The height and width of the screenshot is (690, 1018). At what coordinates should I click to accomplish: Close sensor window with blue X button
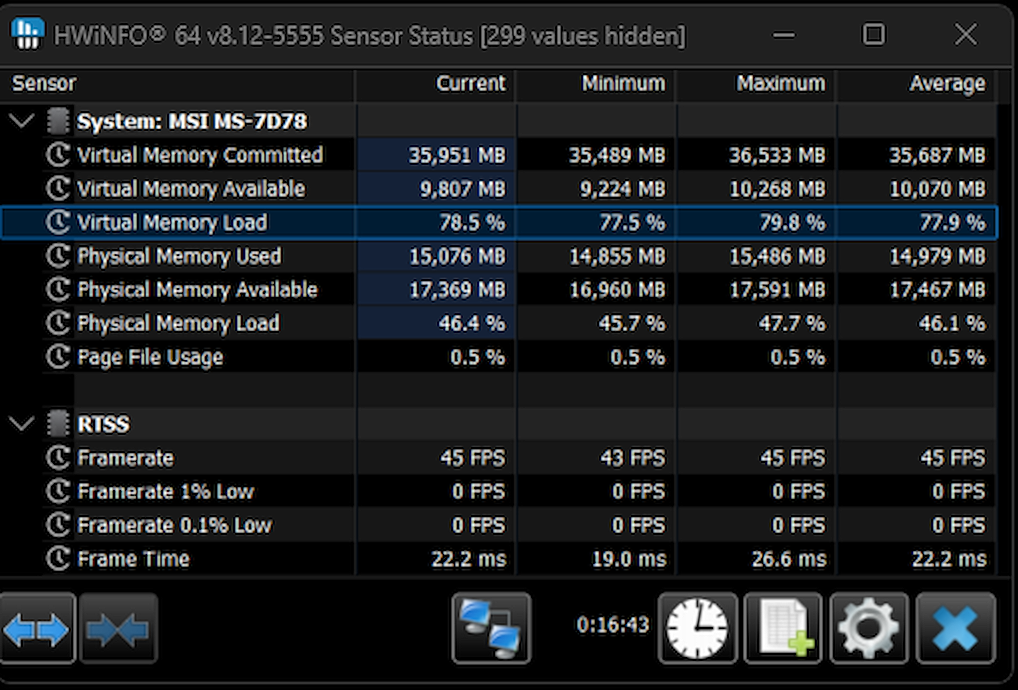coord(955,628)
